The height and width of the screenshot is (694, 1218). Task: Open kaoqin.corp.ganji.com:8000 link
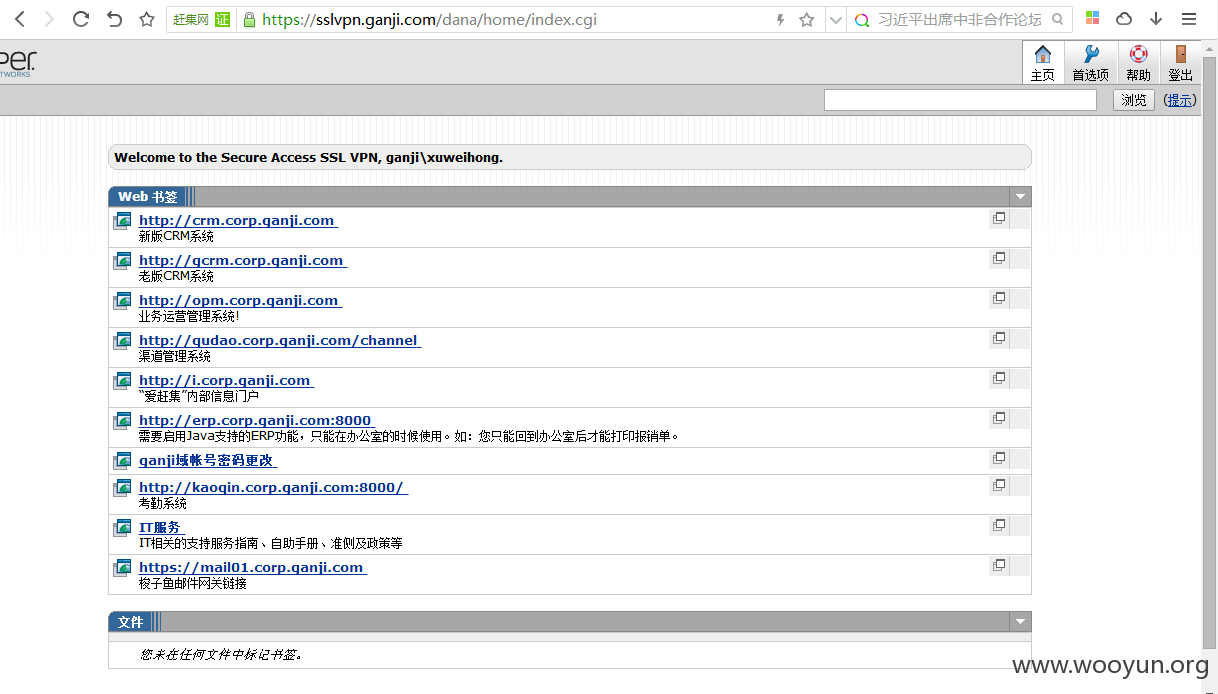tap(273, 487)
